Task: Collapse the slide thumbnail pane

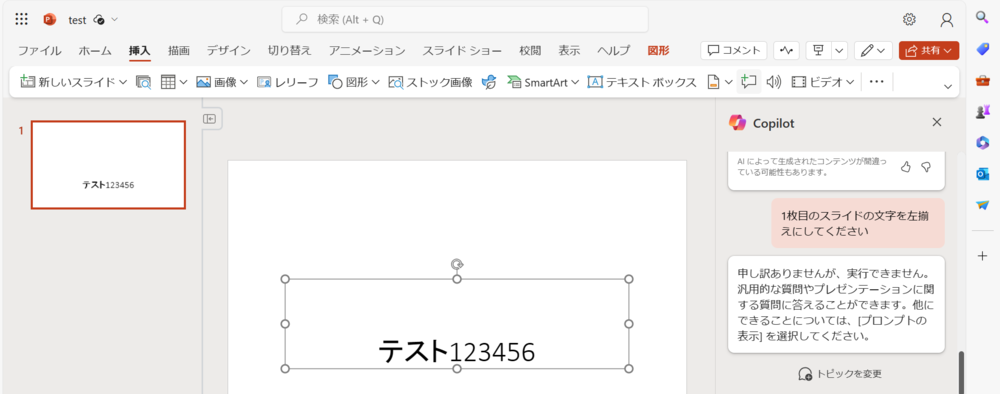Action: [210, 119]
